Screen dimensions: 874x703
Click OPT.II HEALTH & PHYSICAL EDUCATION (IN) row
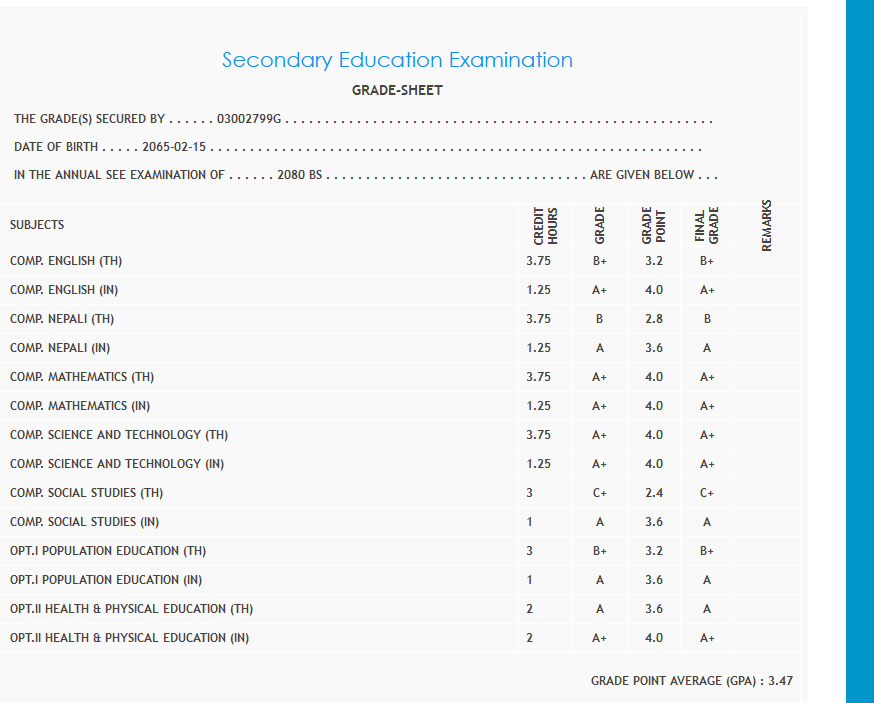coord(129,638)
